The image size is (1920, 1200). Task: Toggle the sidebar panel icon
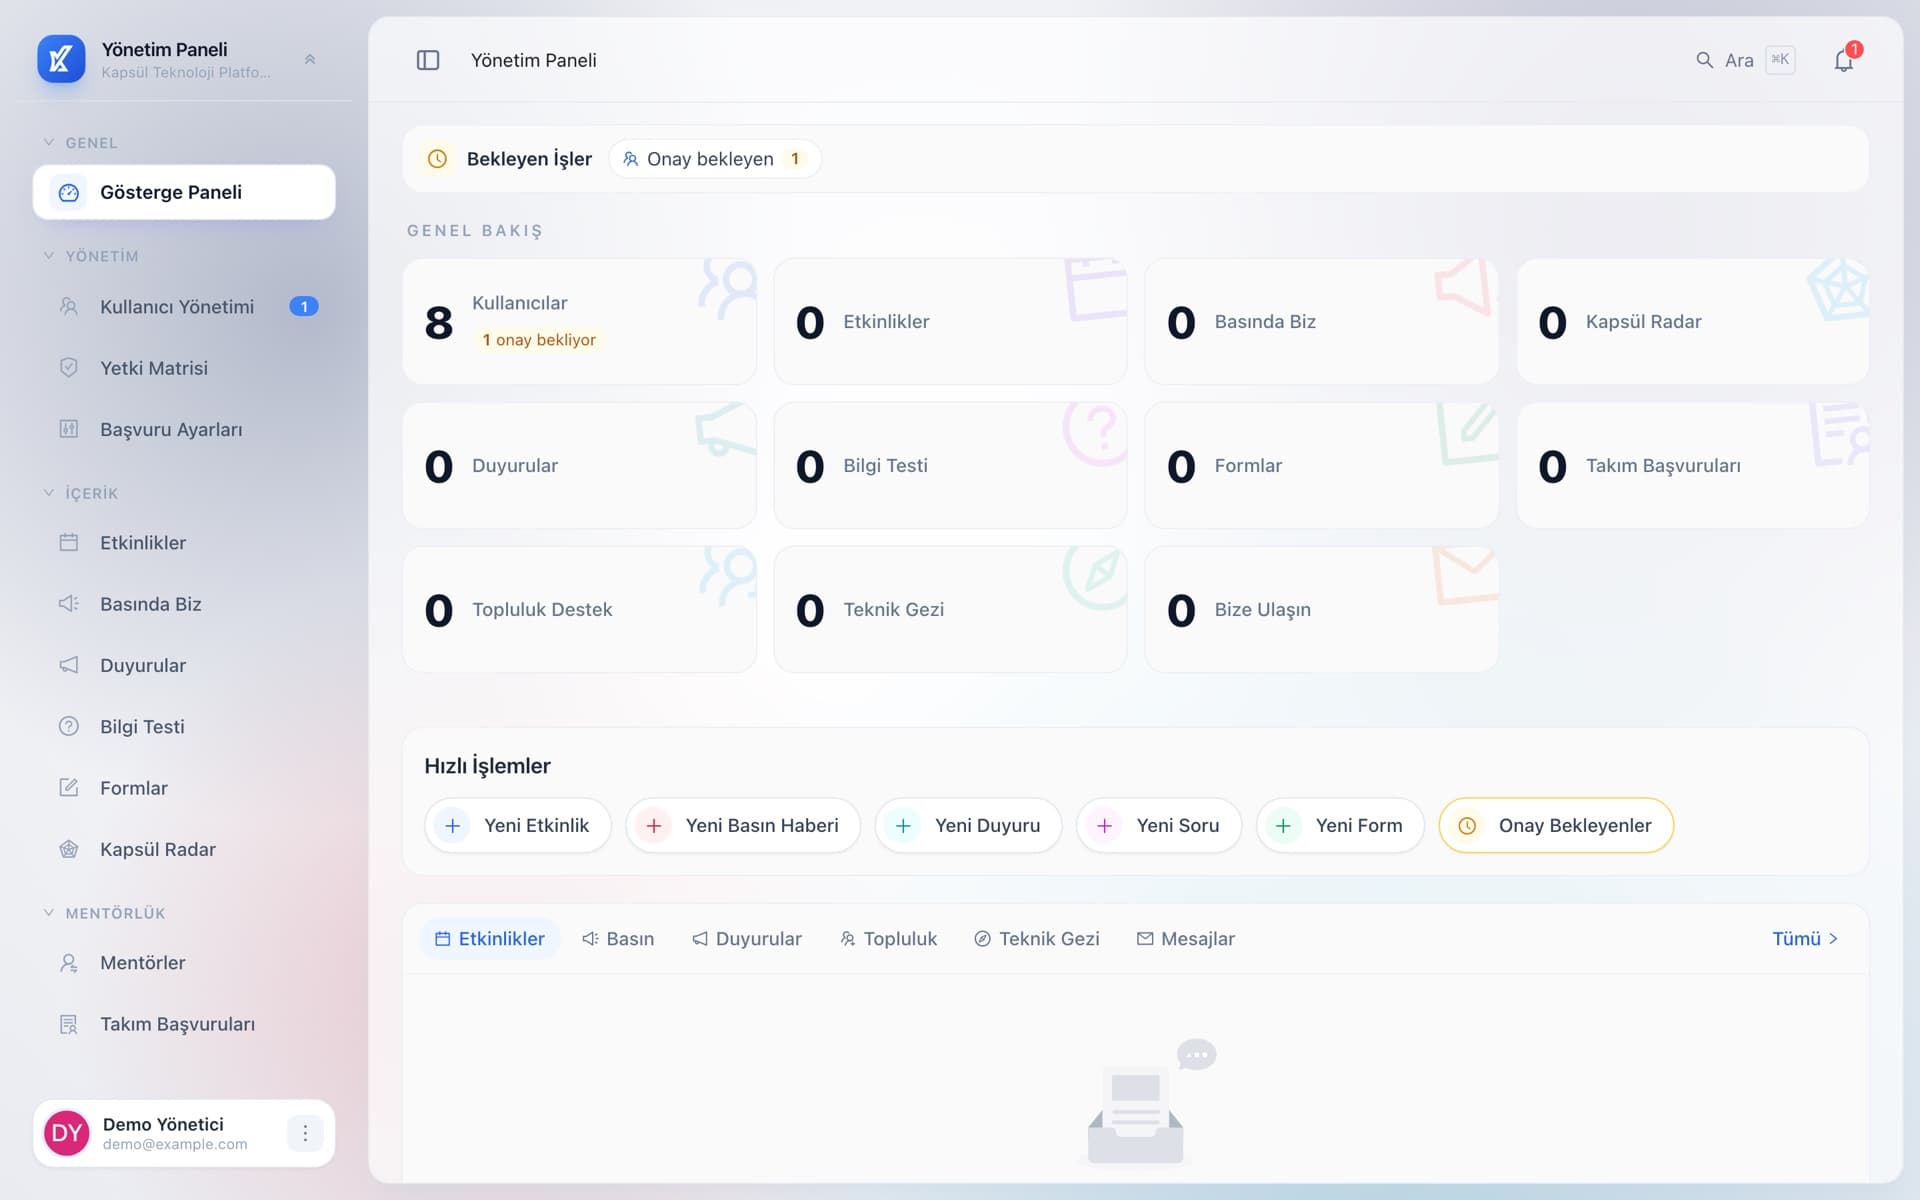428,60
